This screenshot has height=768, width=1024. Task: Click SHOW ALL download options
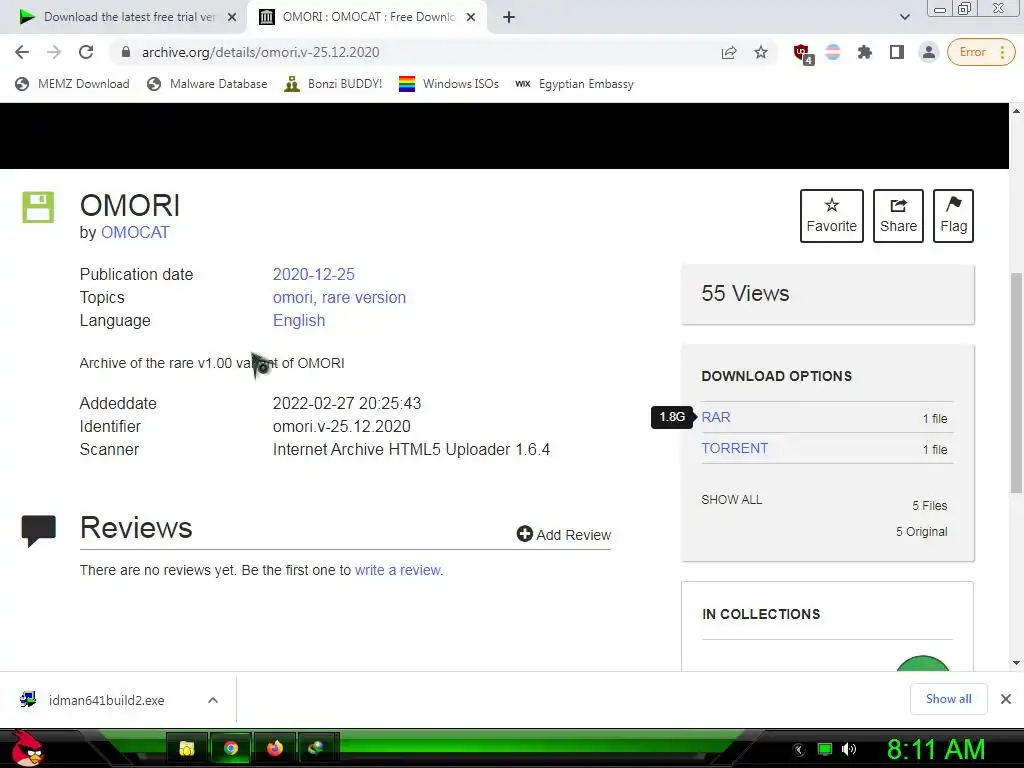tap(731, 500)
